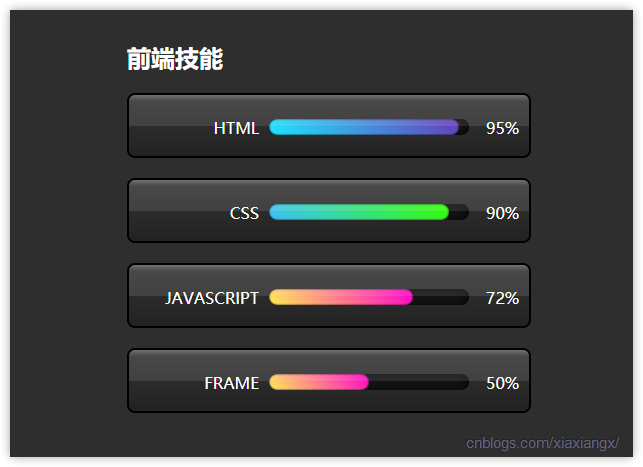
Task: Click the 72% percentage value
Action: (x=502, y=298)
